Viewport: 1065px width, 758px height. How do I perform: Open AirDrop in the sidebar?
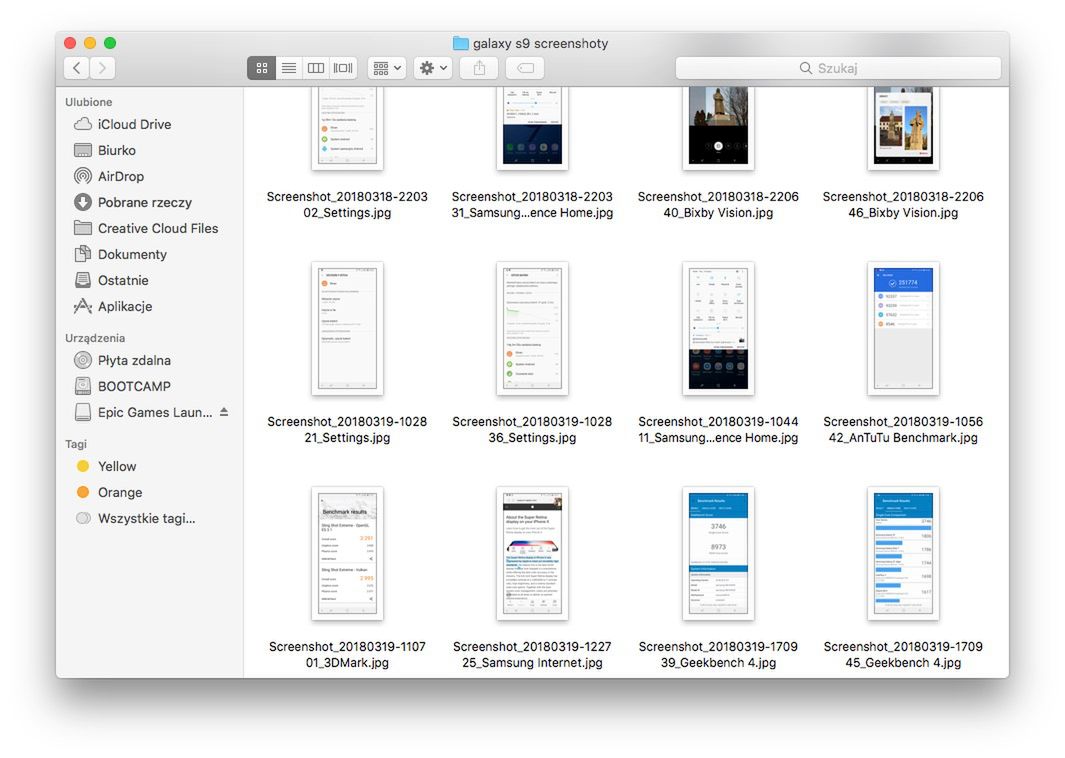pyautogui.click(x=121, y=176)
